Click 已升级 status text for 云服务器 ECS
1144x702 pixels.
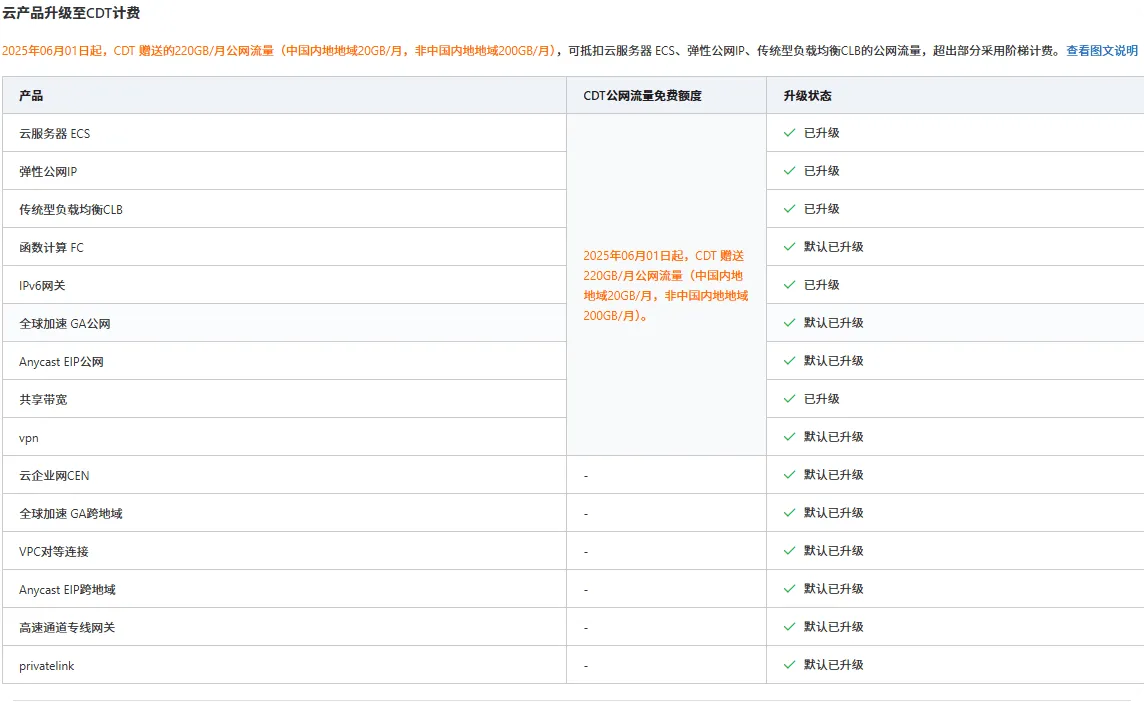coord(822,133)
